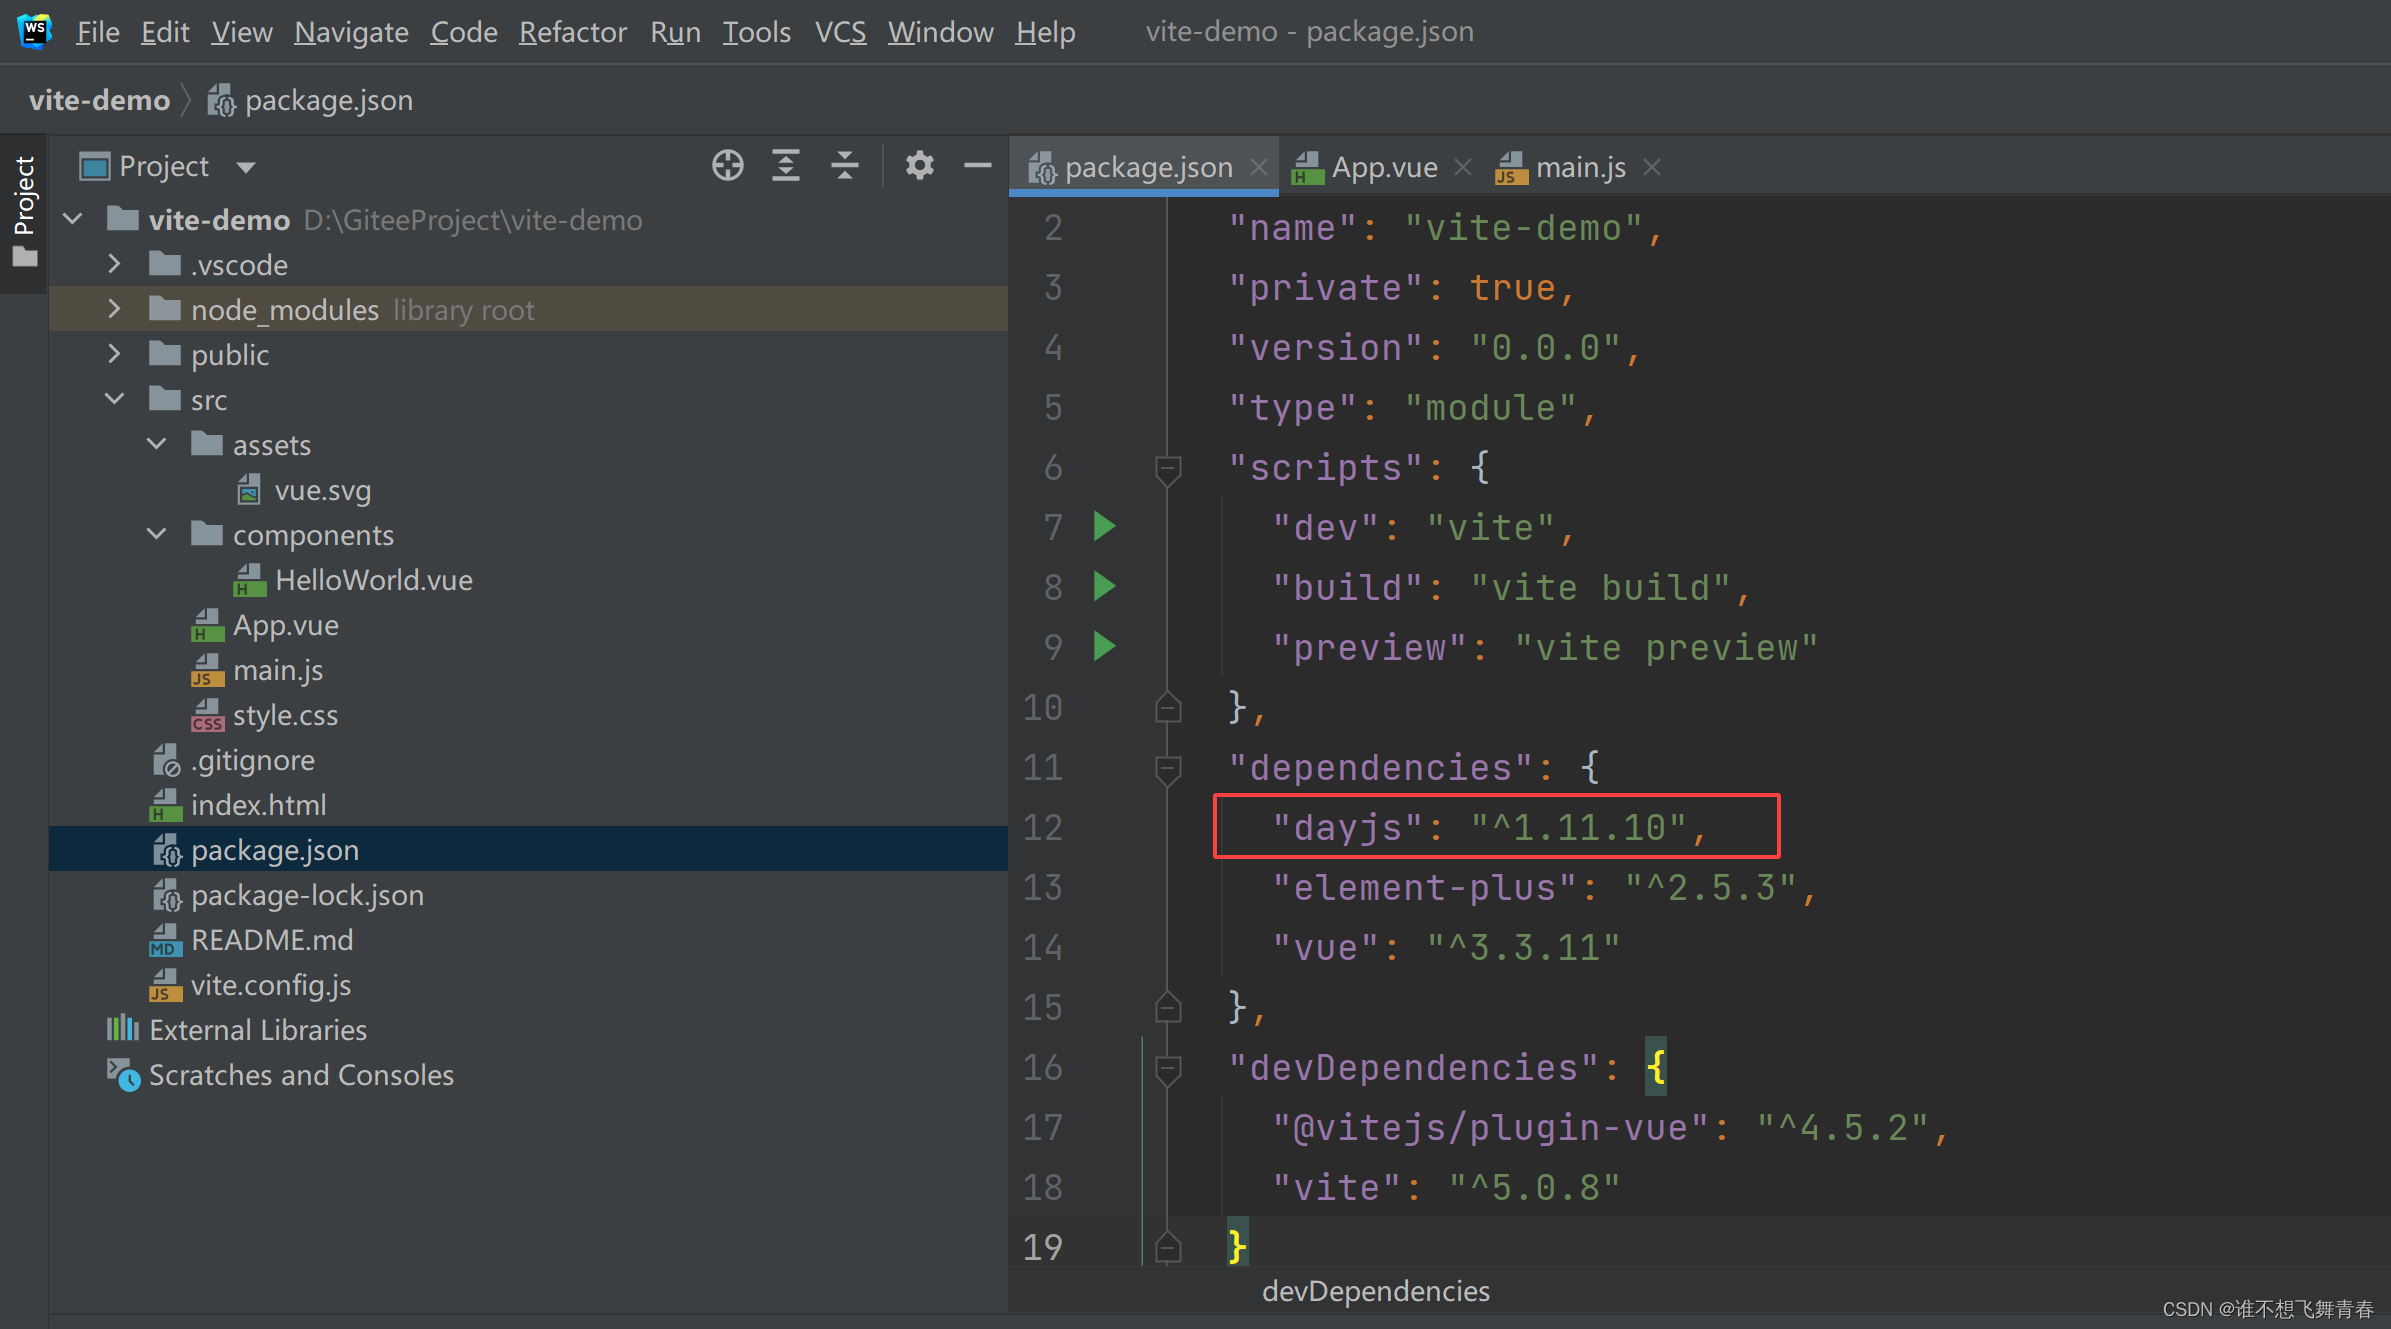
Task: Click line number 19 in gutter
Action: [x=1042, y=1247]
